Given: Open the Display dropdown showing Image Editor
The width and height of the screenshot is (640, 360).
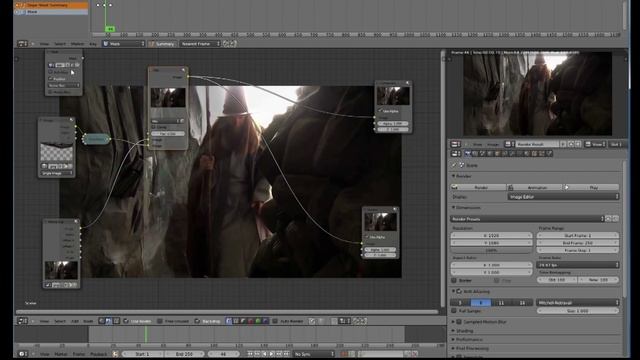Looking at the screenshot, I should [563, 197].
